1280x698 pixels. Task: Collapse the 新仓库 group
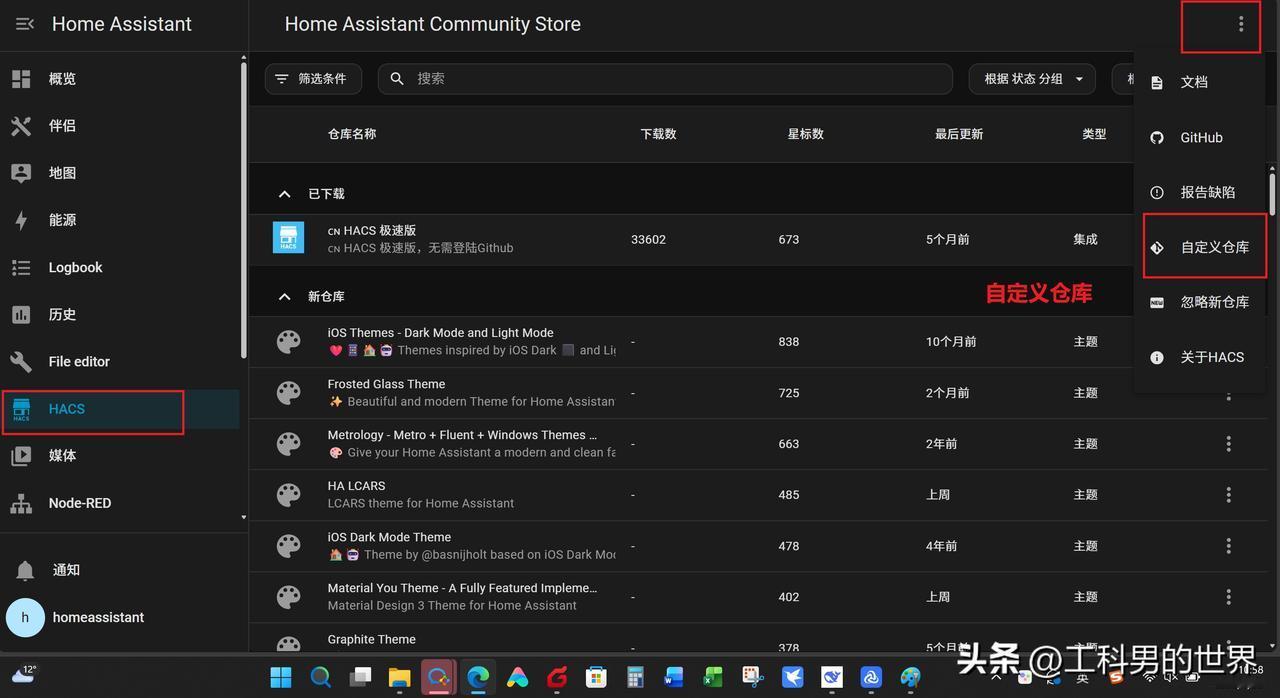click(285, 297)
